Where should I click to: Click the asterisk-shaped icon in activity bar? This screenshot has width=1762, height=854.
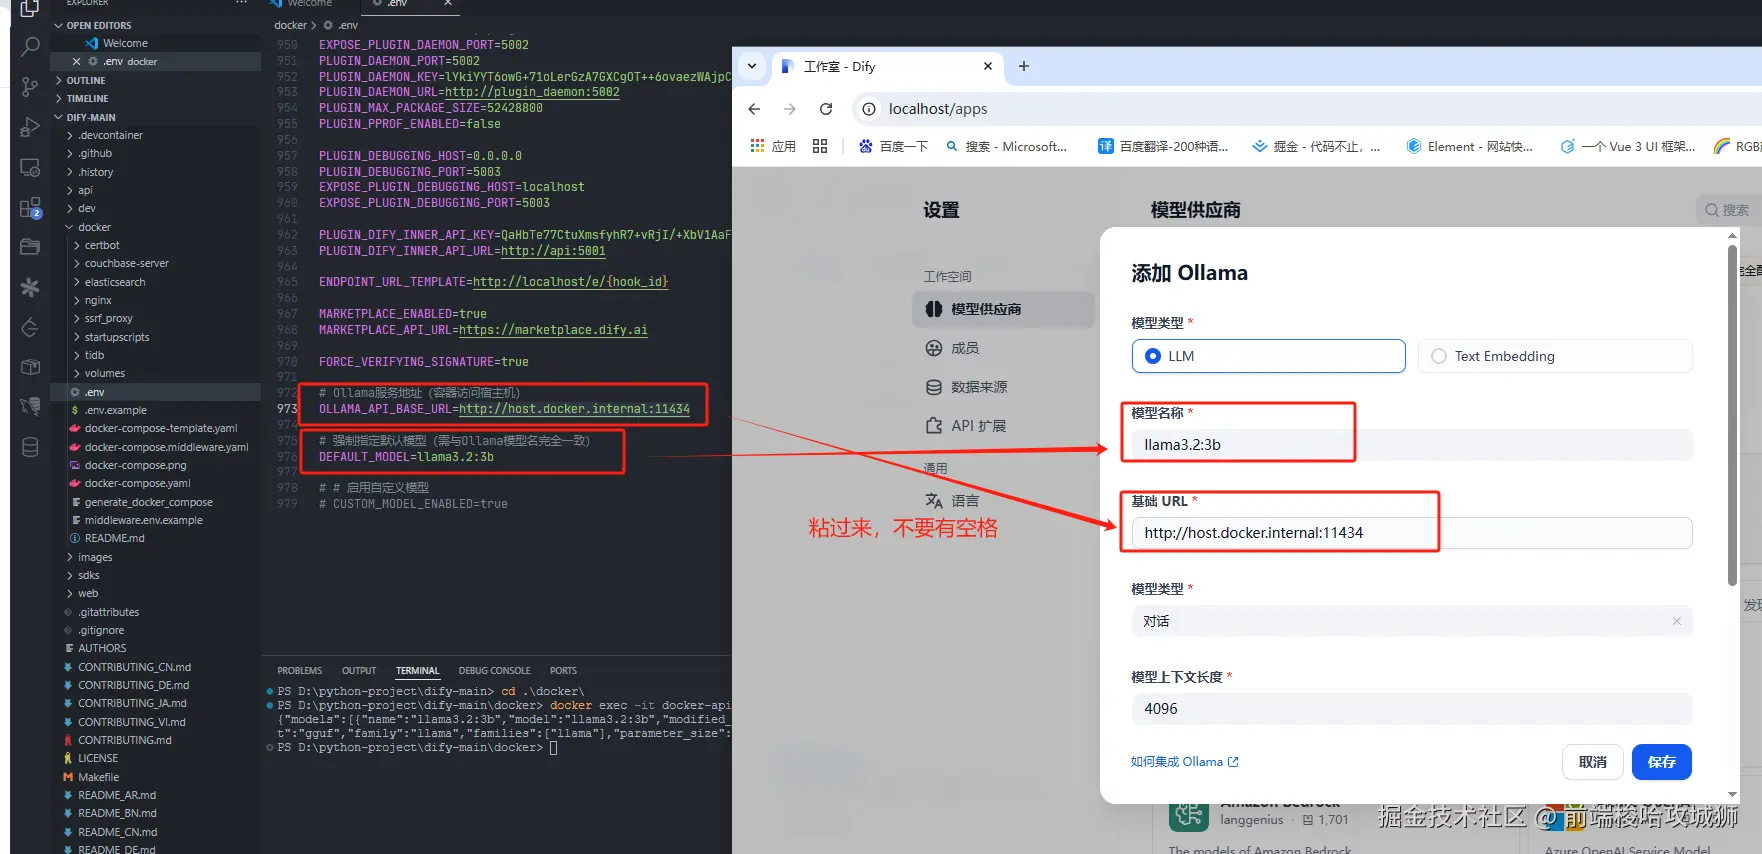[30, 287]
